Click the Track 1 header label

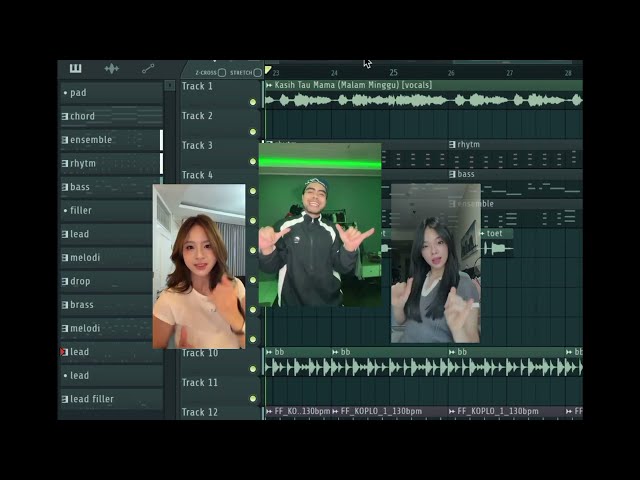tap(197, 86)
